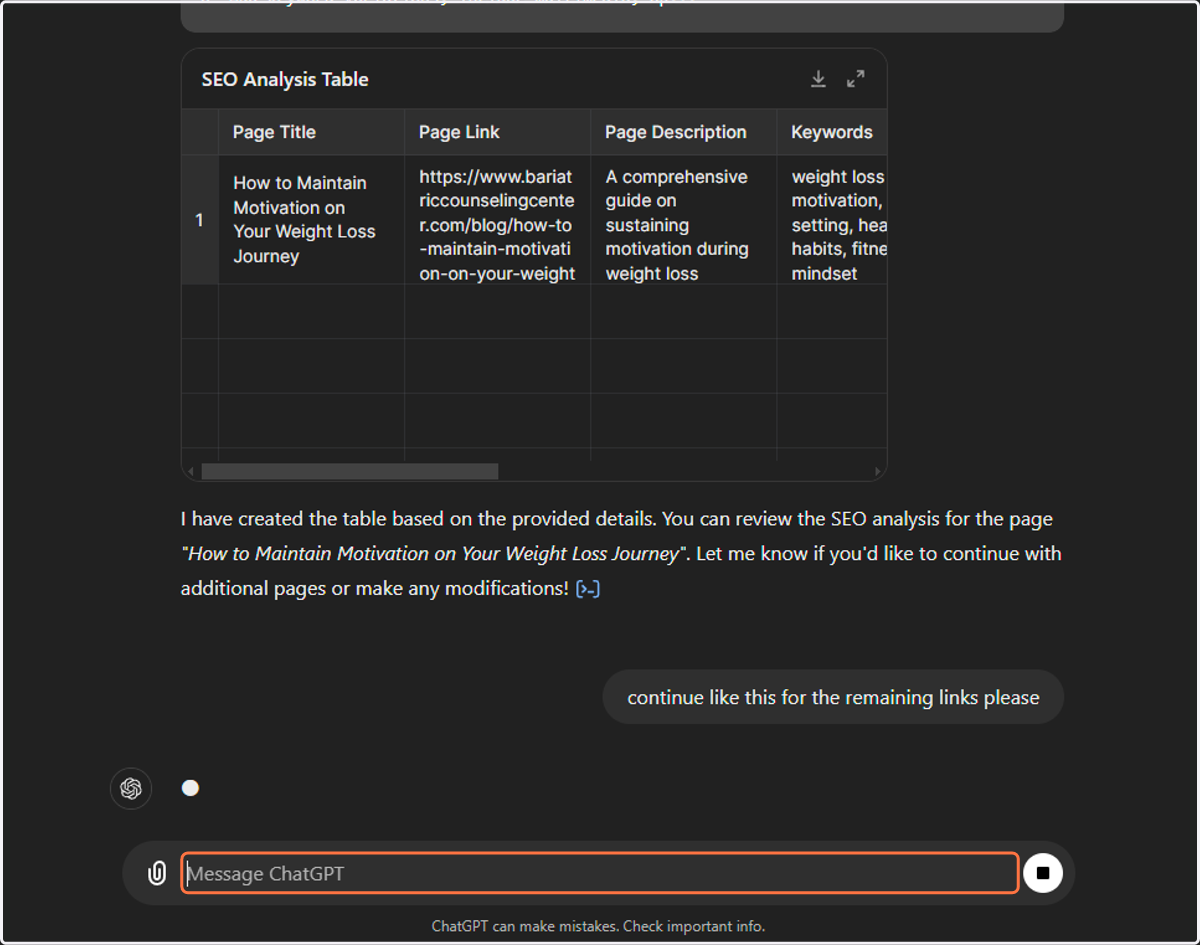Click the attach file paperclip icon
Screen dimensions: 1200x945
[x=157, y=873]
